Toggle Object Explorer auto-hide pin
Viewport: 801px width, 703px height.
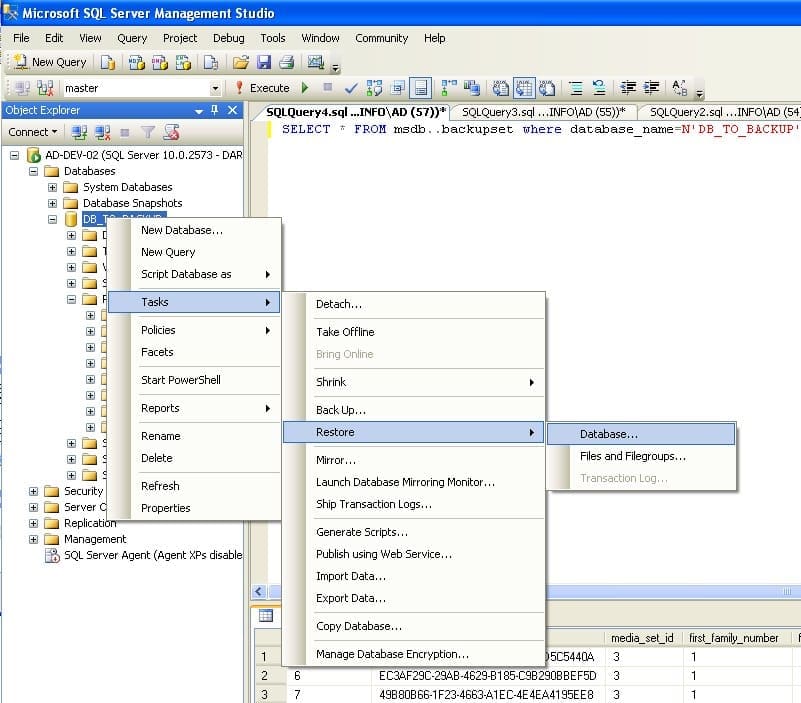coord(215,110)
